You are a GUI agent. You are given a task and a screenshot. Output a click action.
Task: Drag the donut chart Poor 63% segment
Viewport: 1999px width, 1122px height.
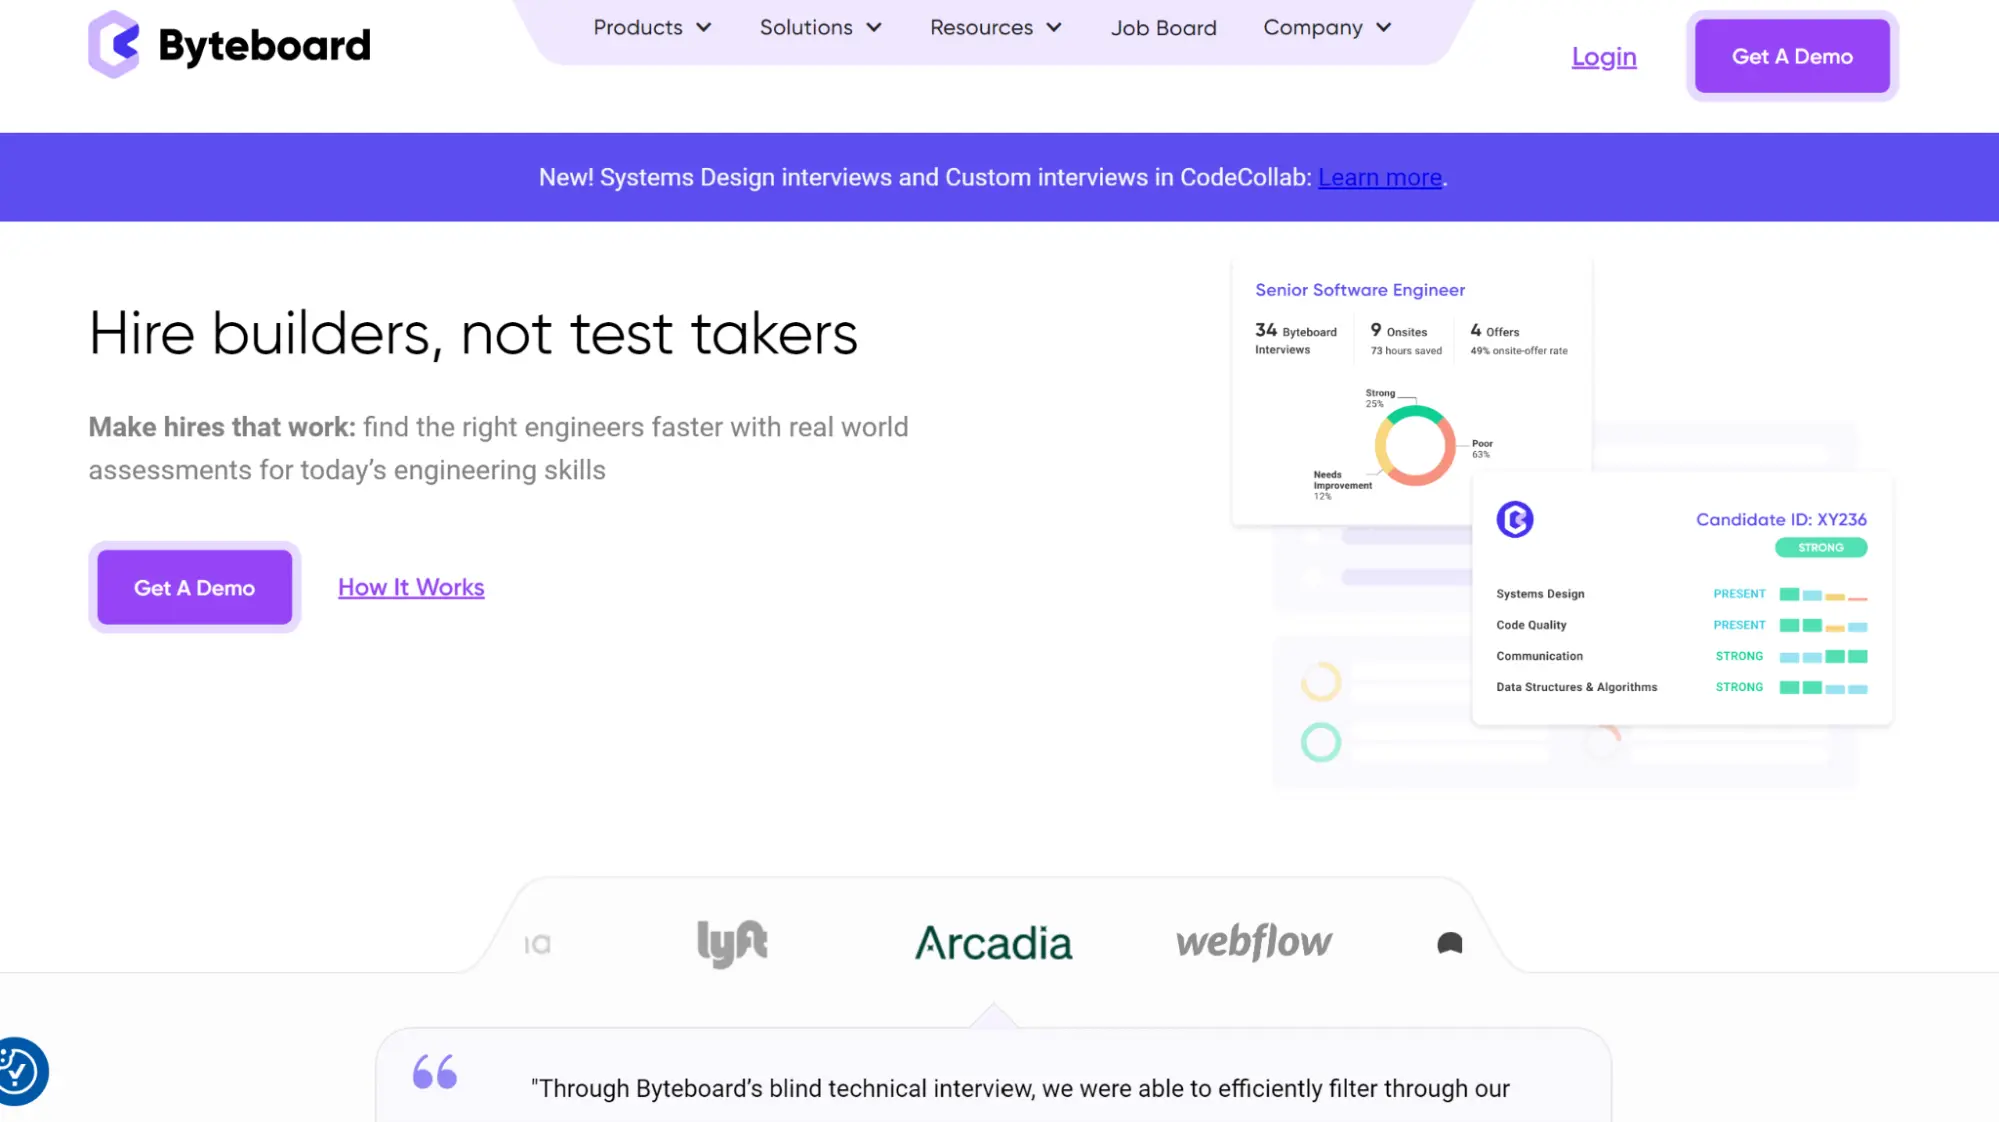(1444, 448)
